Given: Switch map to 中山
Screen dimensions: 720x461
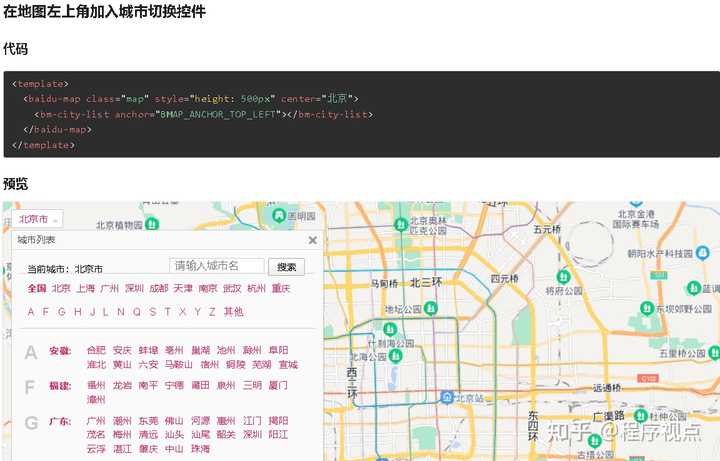Looking at the screenshot, I should point(174,449).
